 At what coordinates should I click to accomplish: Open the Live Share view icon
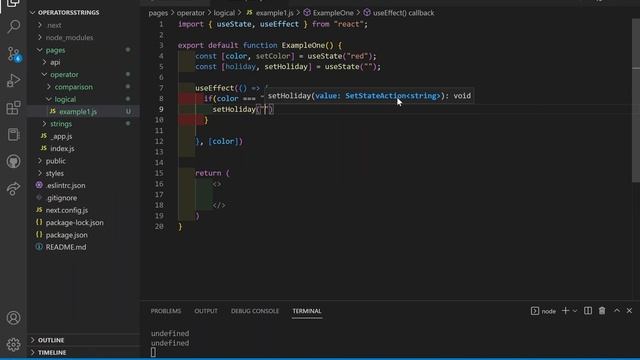pyautogui.click(x=13, y=188)
